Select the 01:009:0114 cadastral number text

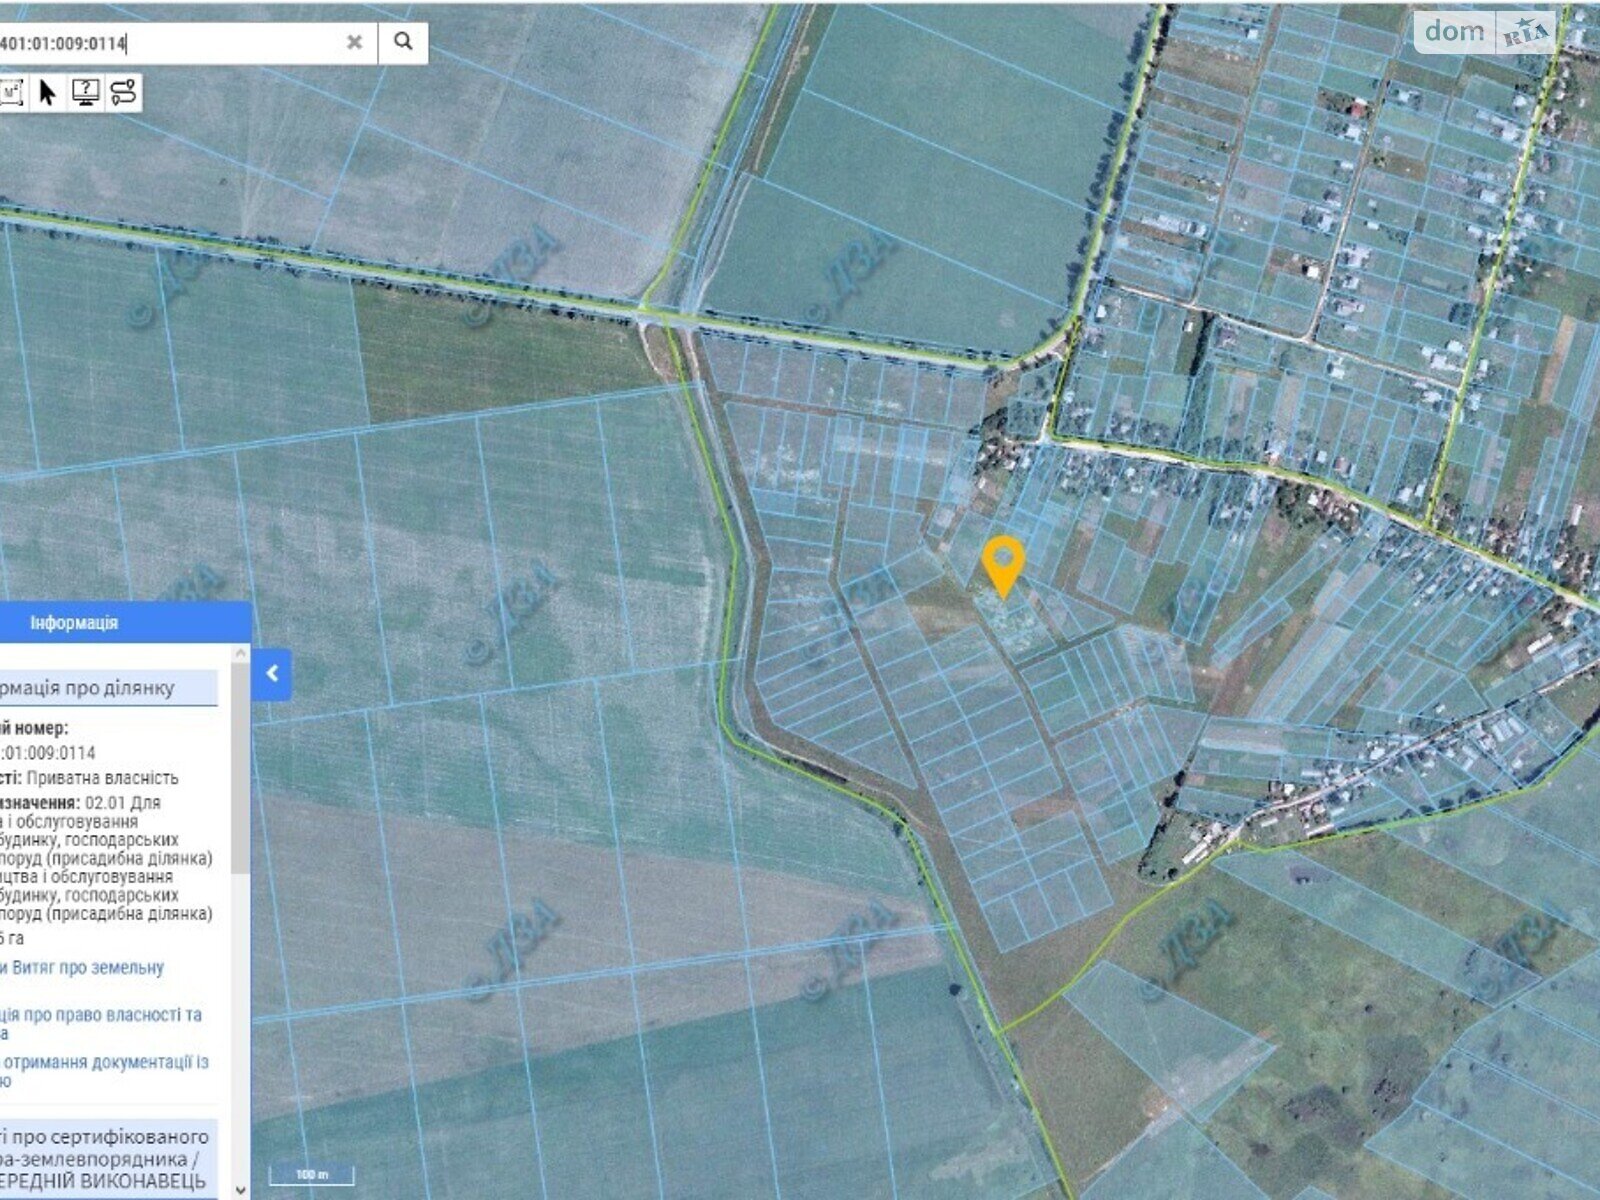pos(50,752)
